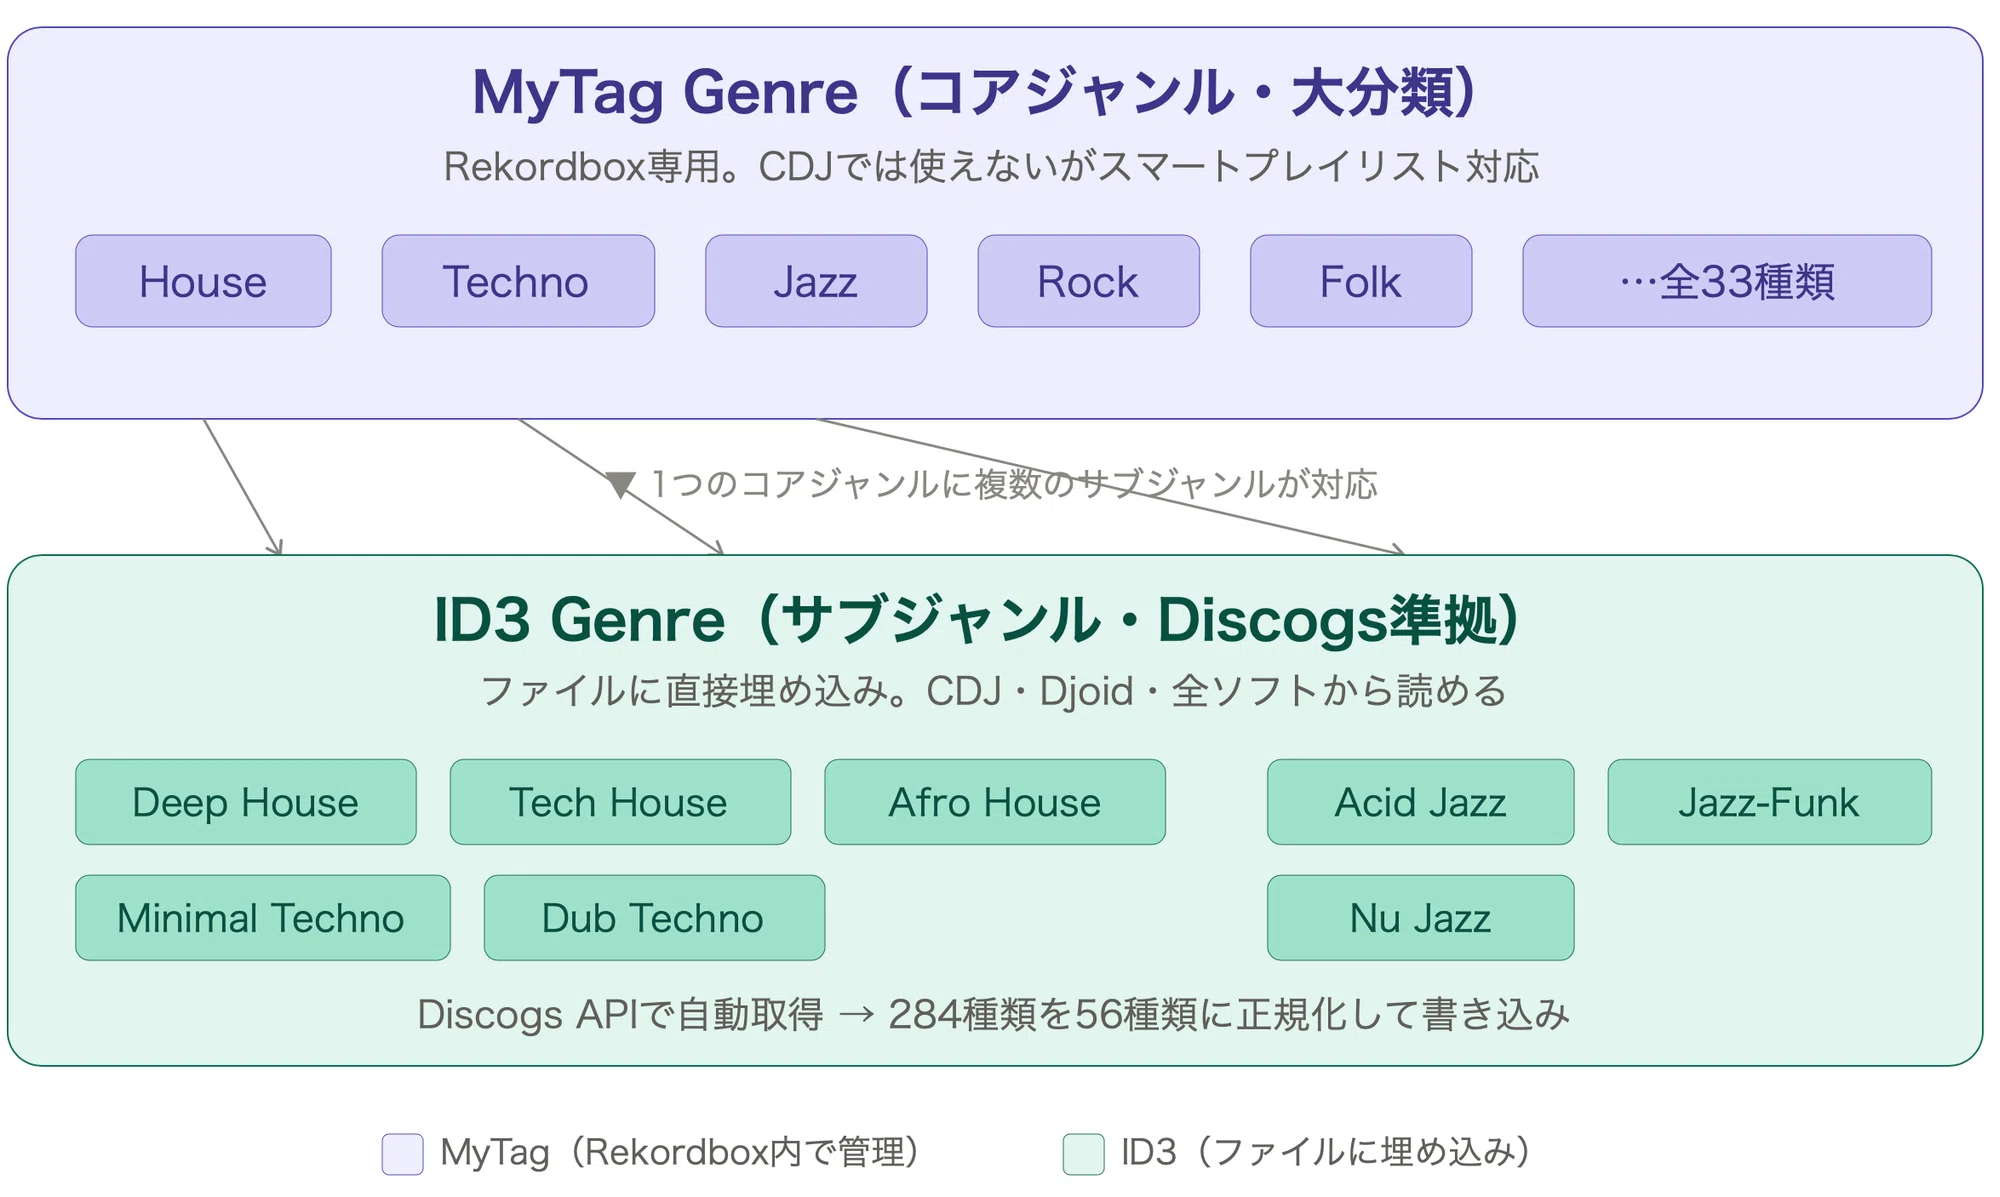Click the Folk core genre box
This screenshot has width=2000, height=1197.
(1361, 281)
